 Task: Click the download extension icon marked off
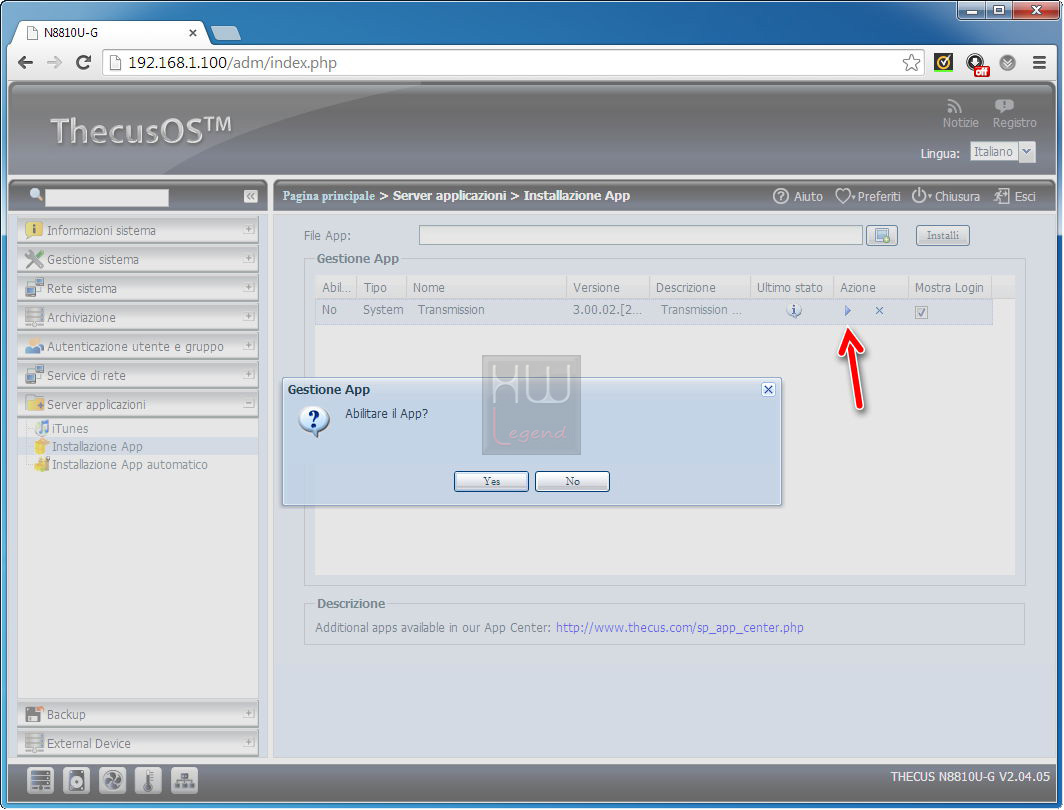976,64
